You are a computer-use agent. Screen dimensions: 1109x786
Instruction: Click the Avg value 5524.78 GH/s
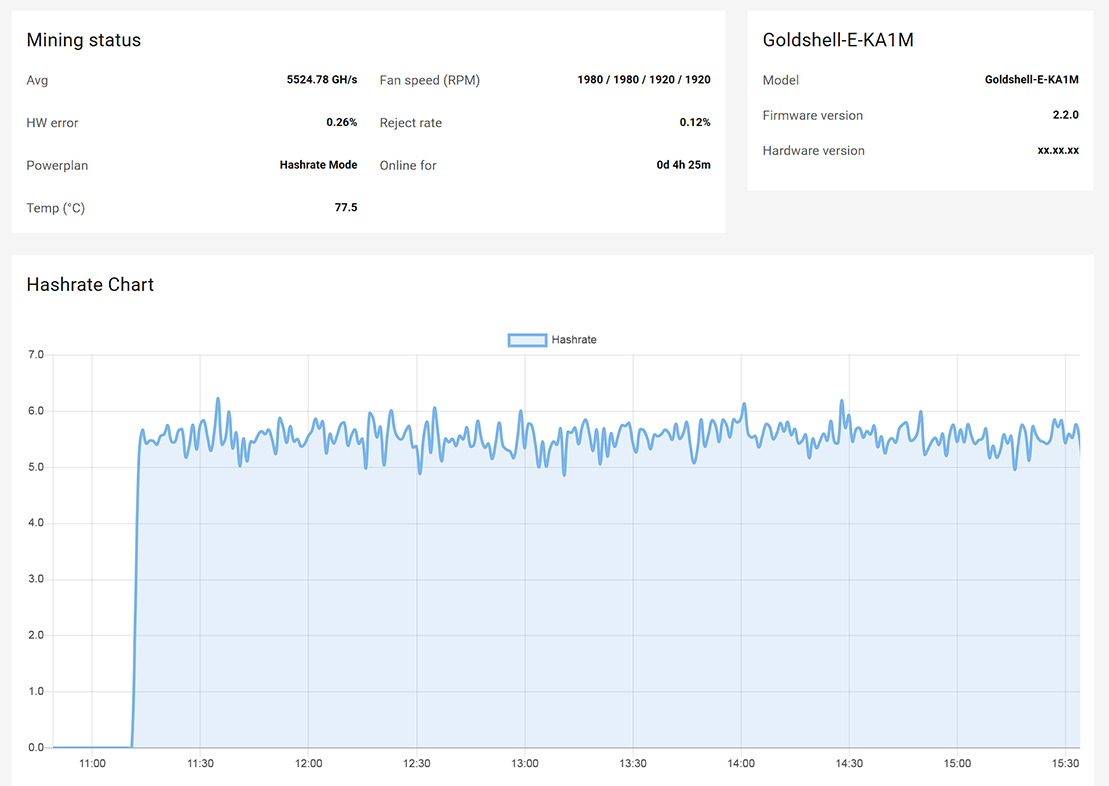[x=321, y=80]
